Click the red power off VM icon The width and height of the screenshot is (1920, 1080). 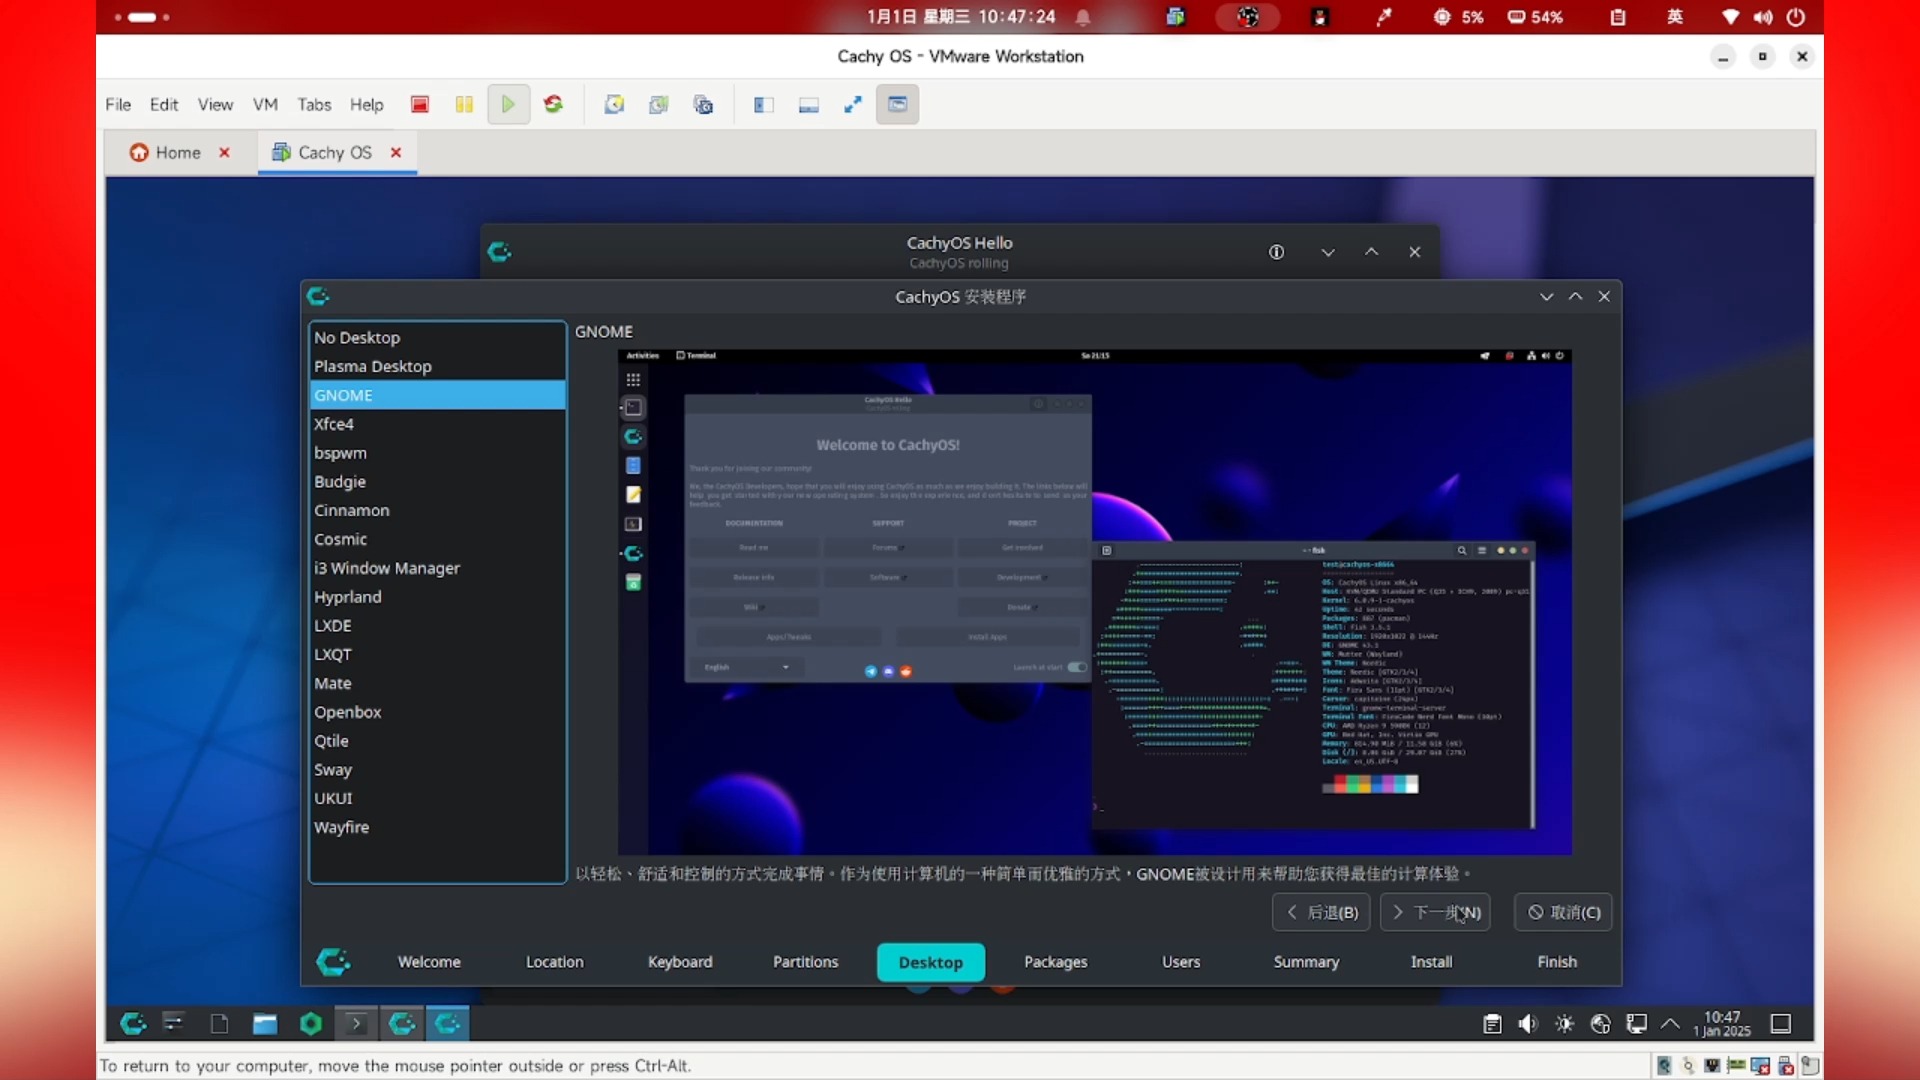tap(420, 104)
